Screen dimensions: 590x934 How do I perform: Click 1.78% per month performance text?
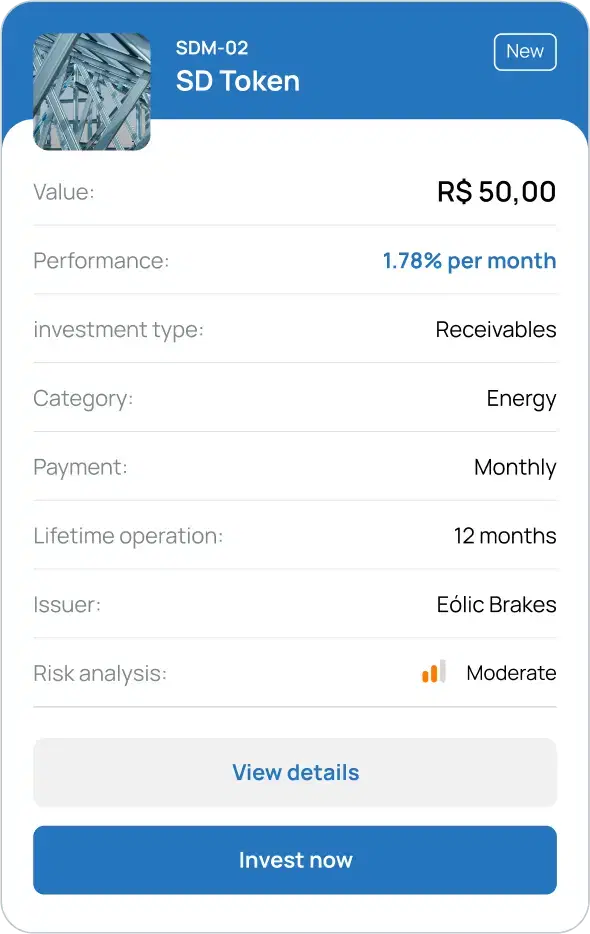click(470, 261)
